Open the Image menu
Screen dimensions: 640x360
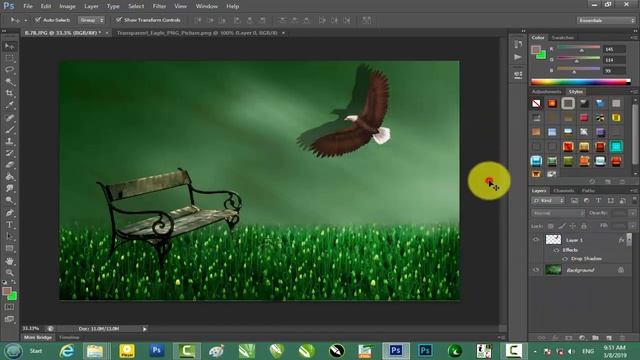pyautogui.click(x=67, y=6)
